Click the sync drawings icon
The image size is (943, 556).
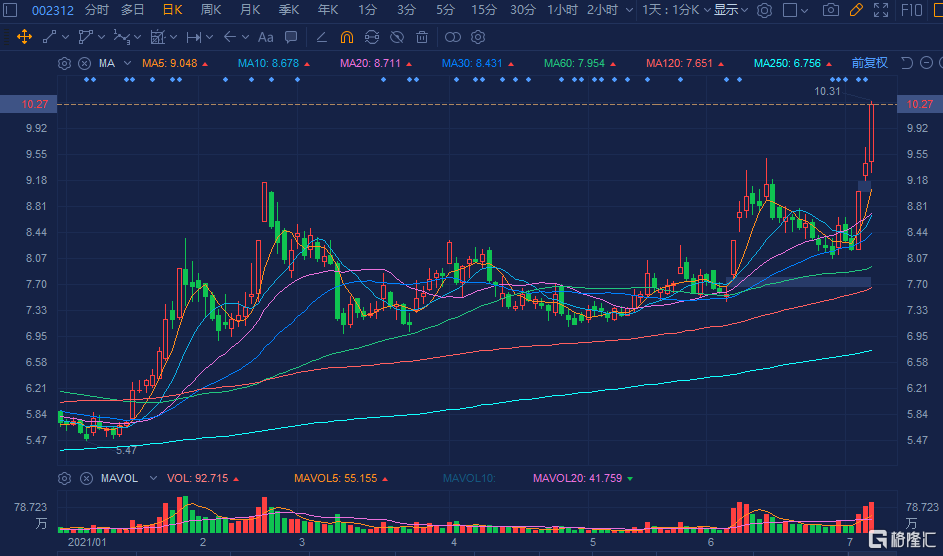[372, 37]
